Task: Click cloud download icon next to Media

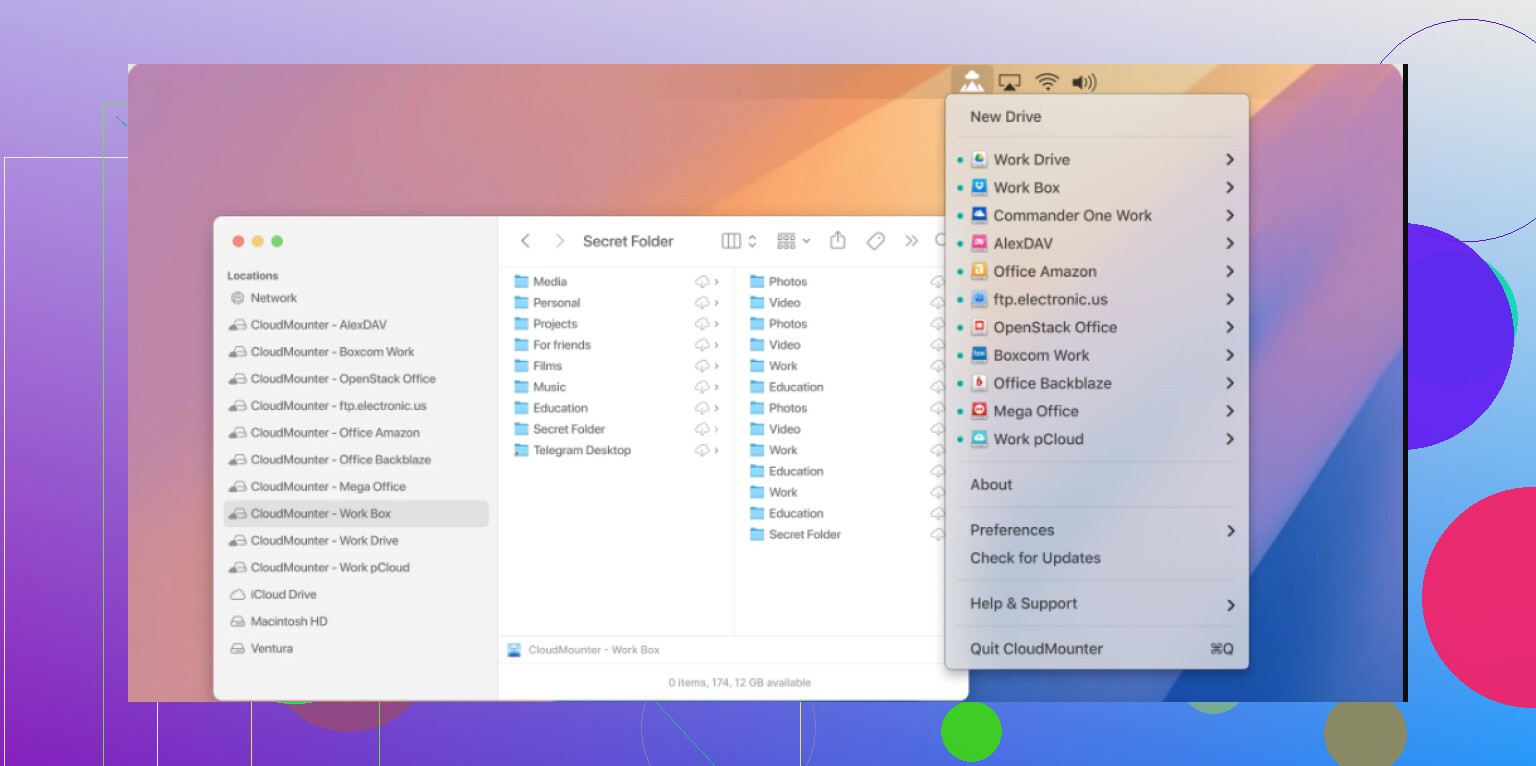Action: point(702,282)
